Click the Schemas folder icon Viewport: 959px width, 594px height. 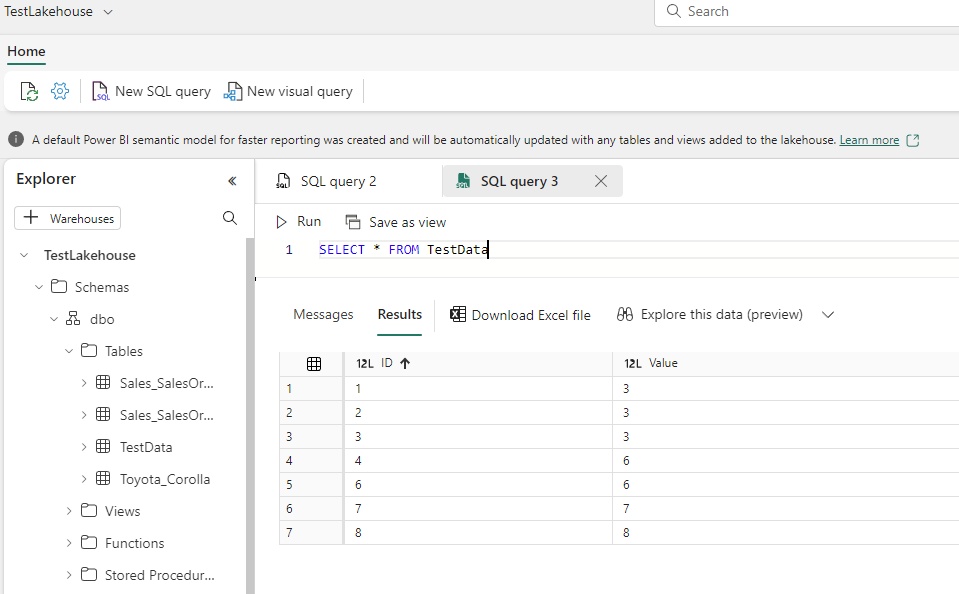tap(59, 286)
